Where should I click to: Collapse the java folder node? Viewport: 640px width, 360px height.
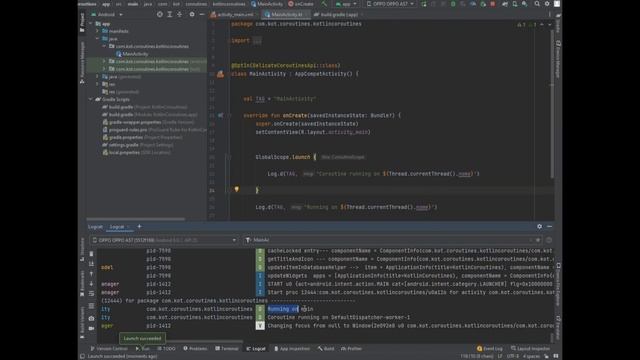tap(97, 39)
